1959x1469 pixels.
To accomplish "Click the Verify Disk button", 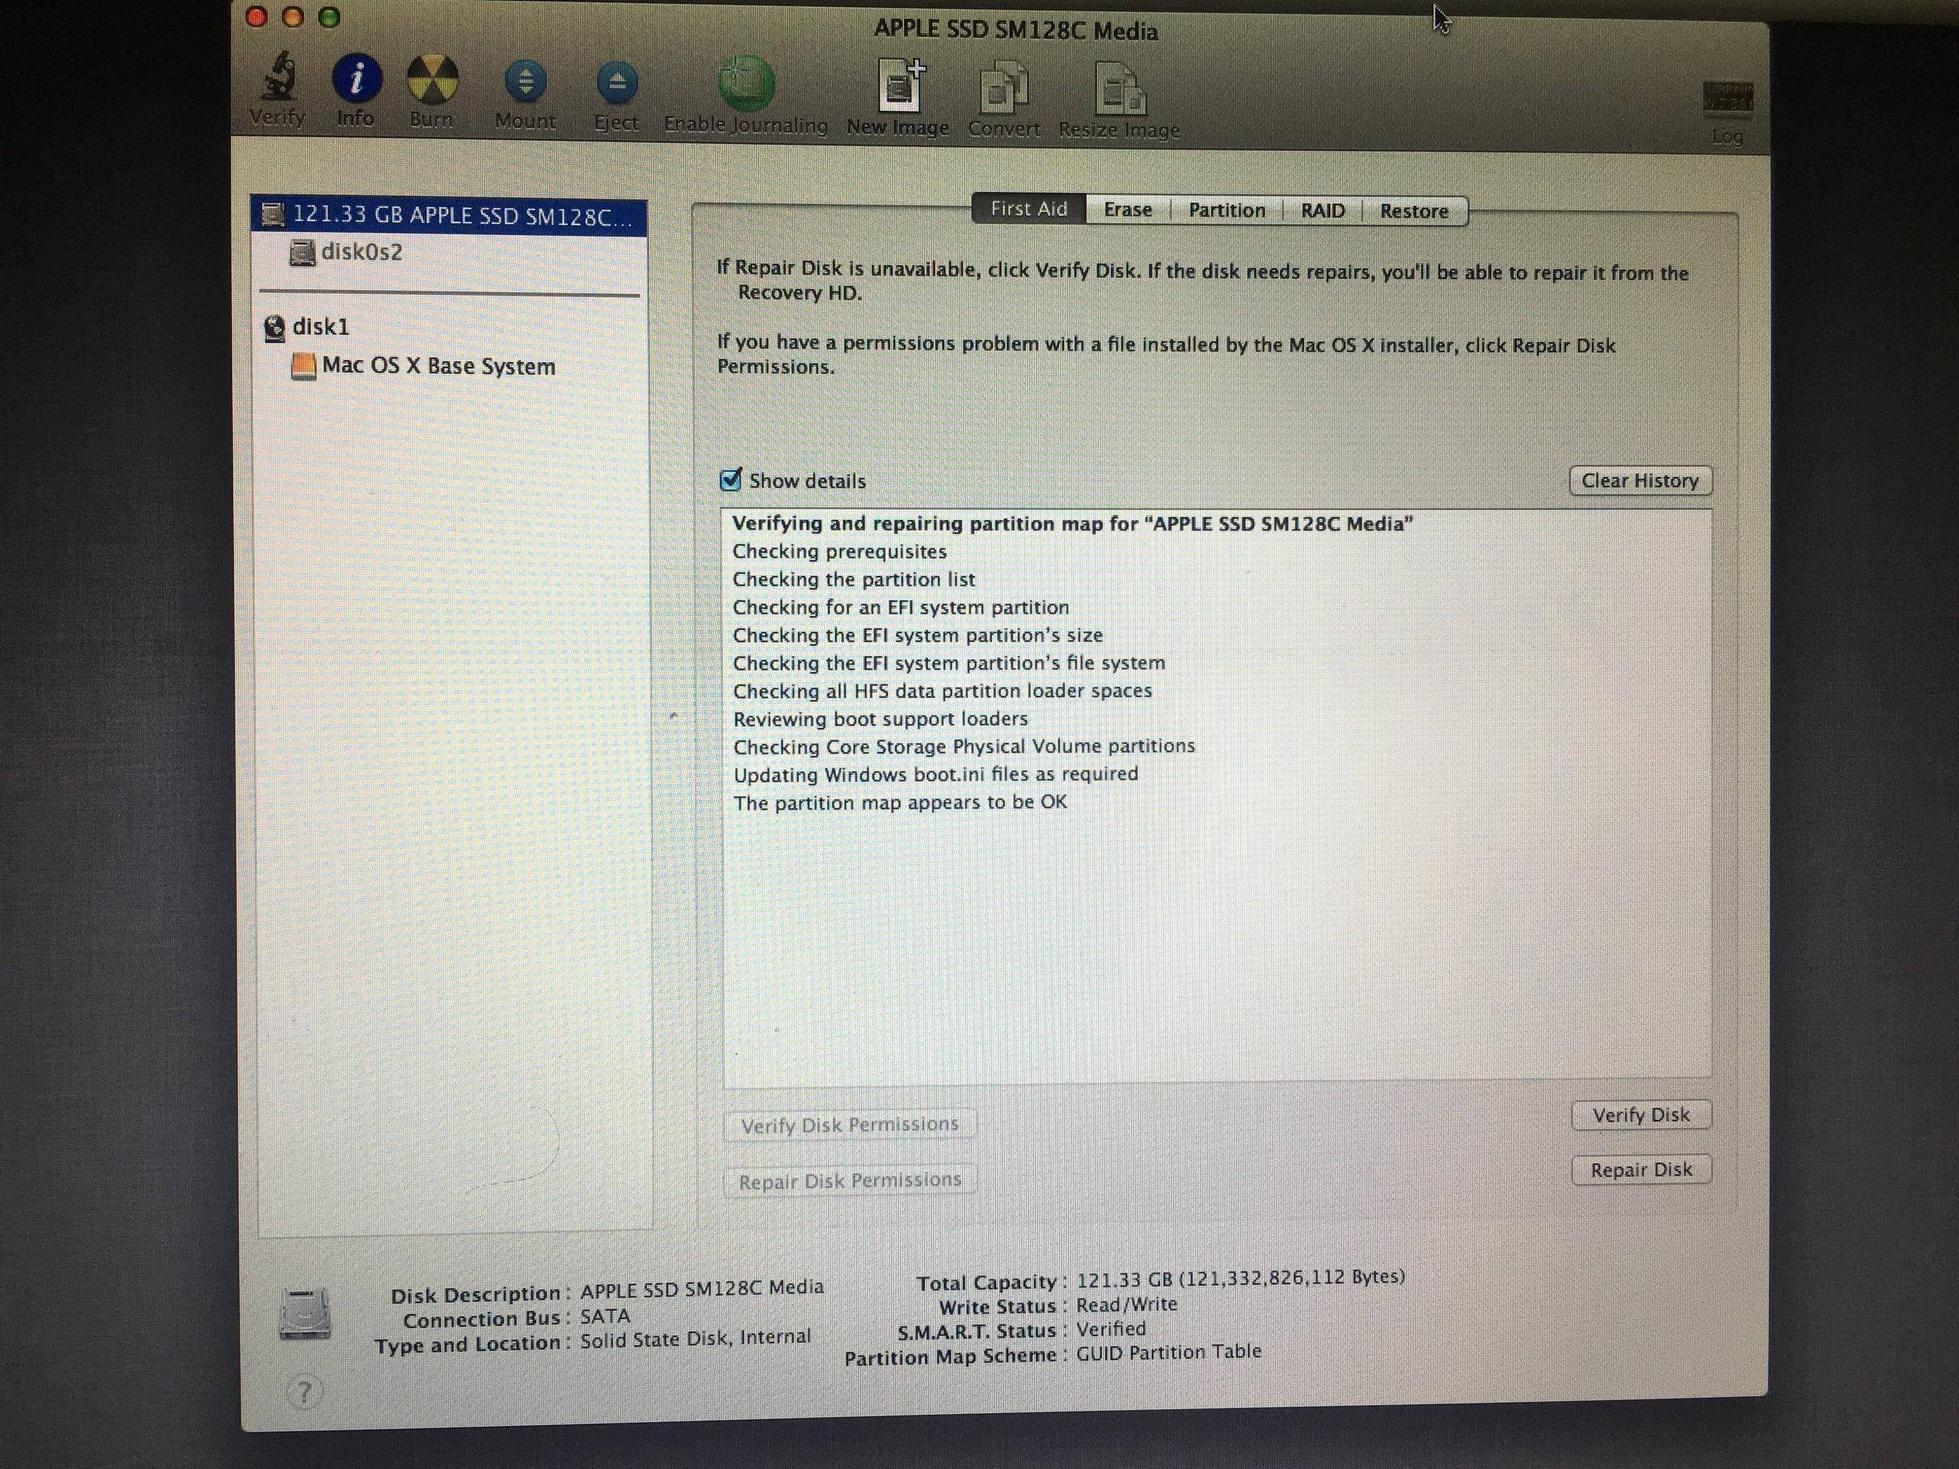I will tap(1638, 1114).
